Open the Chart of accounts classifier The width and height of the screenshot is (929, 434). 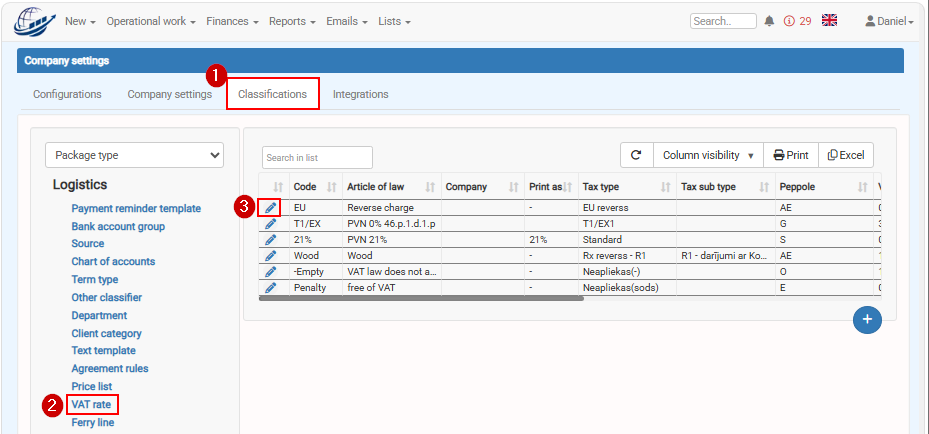tap(113, 261)
